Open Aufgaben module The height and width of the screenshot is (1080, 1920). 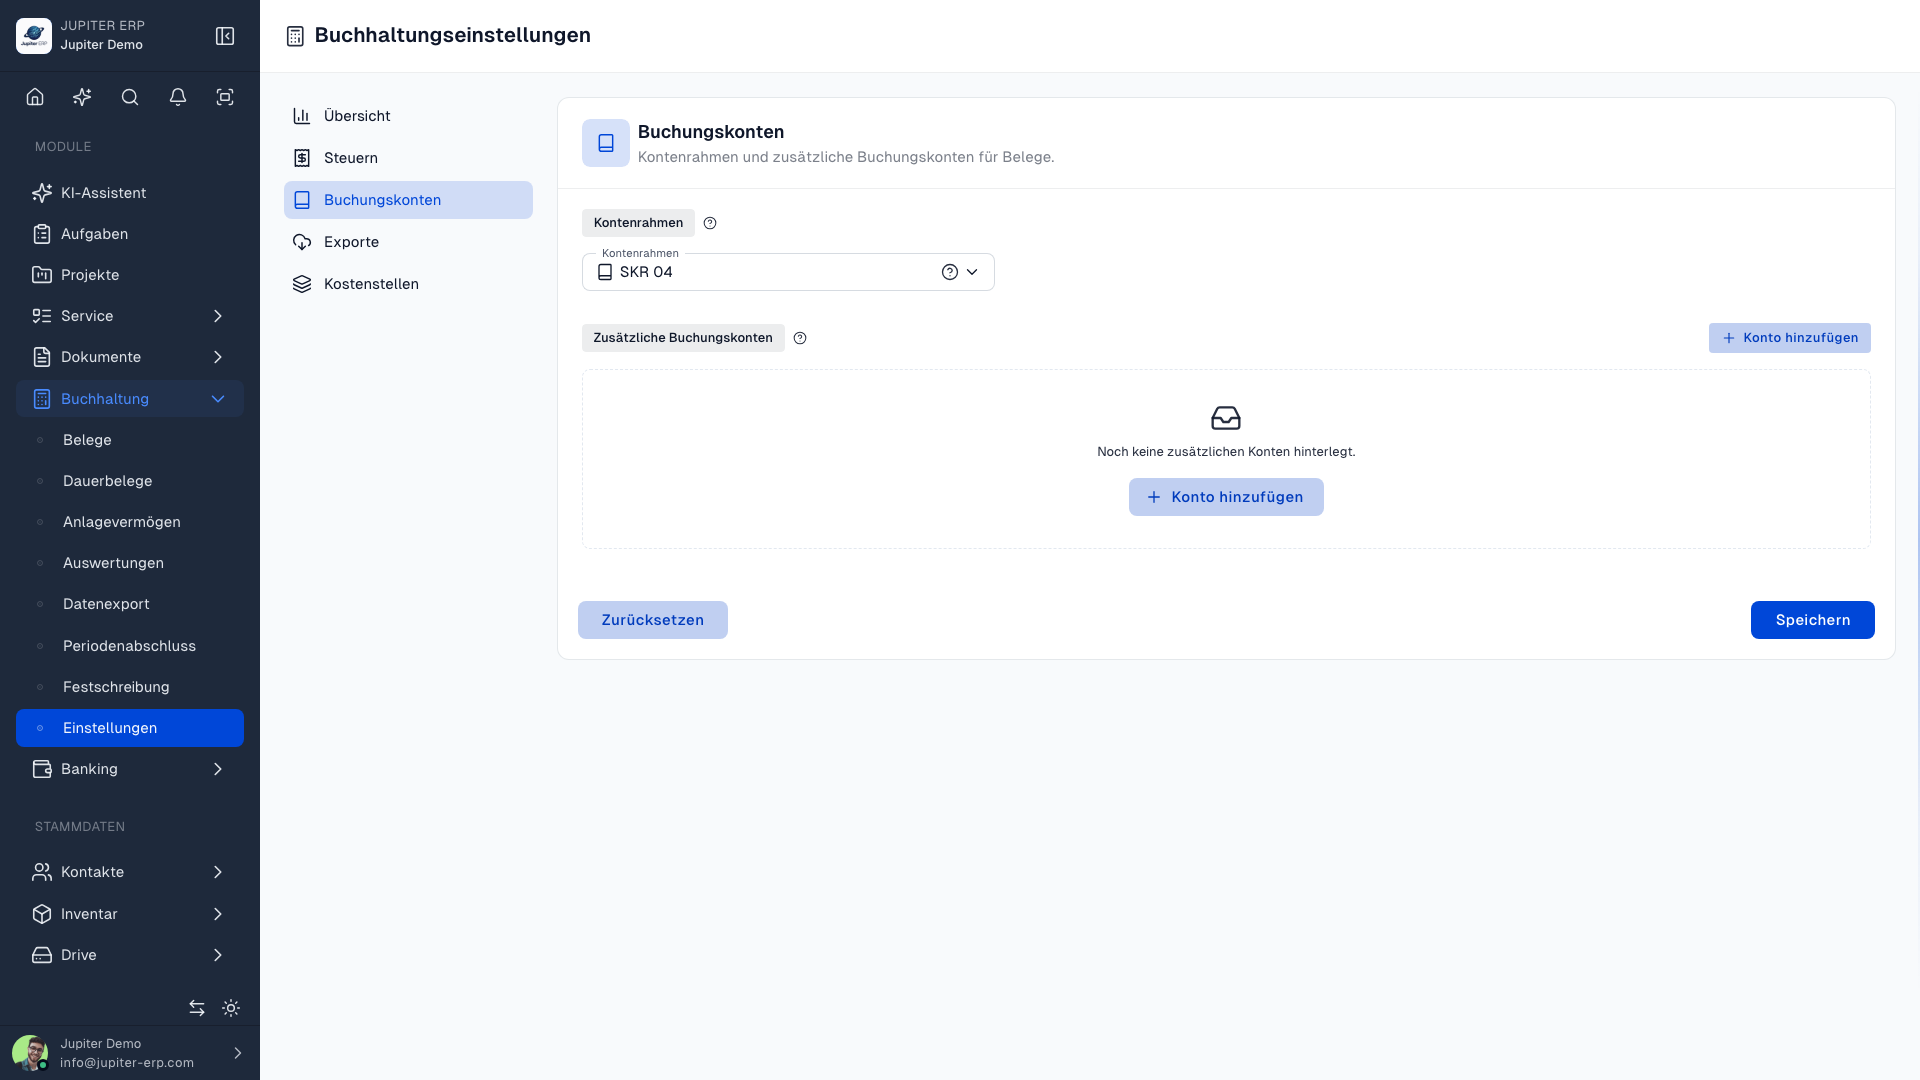point(130,234)
